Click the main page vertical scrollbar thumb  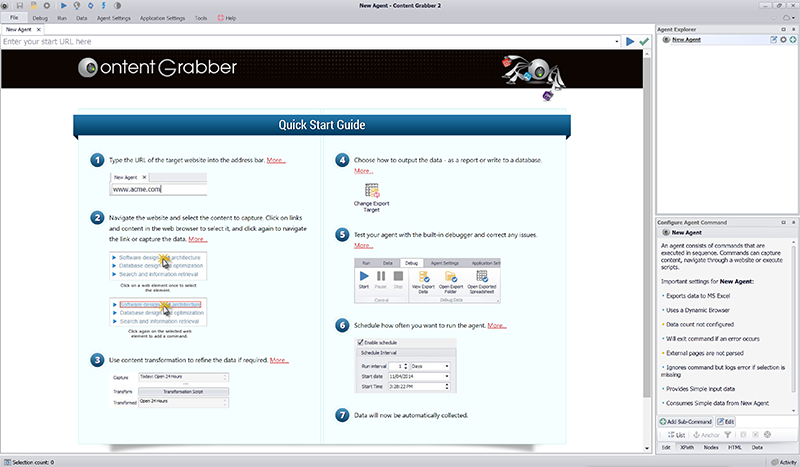point(647,227)
